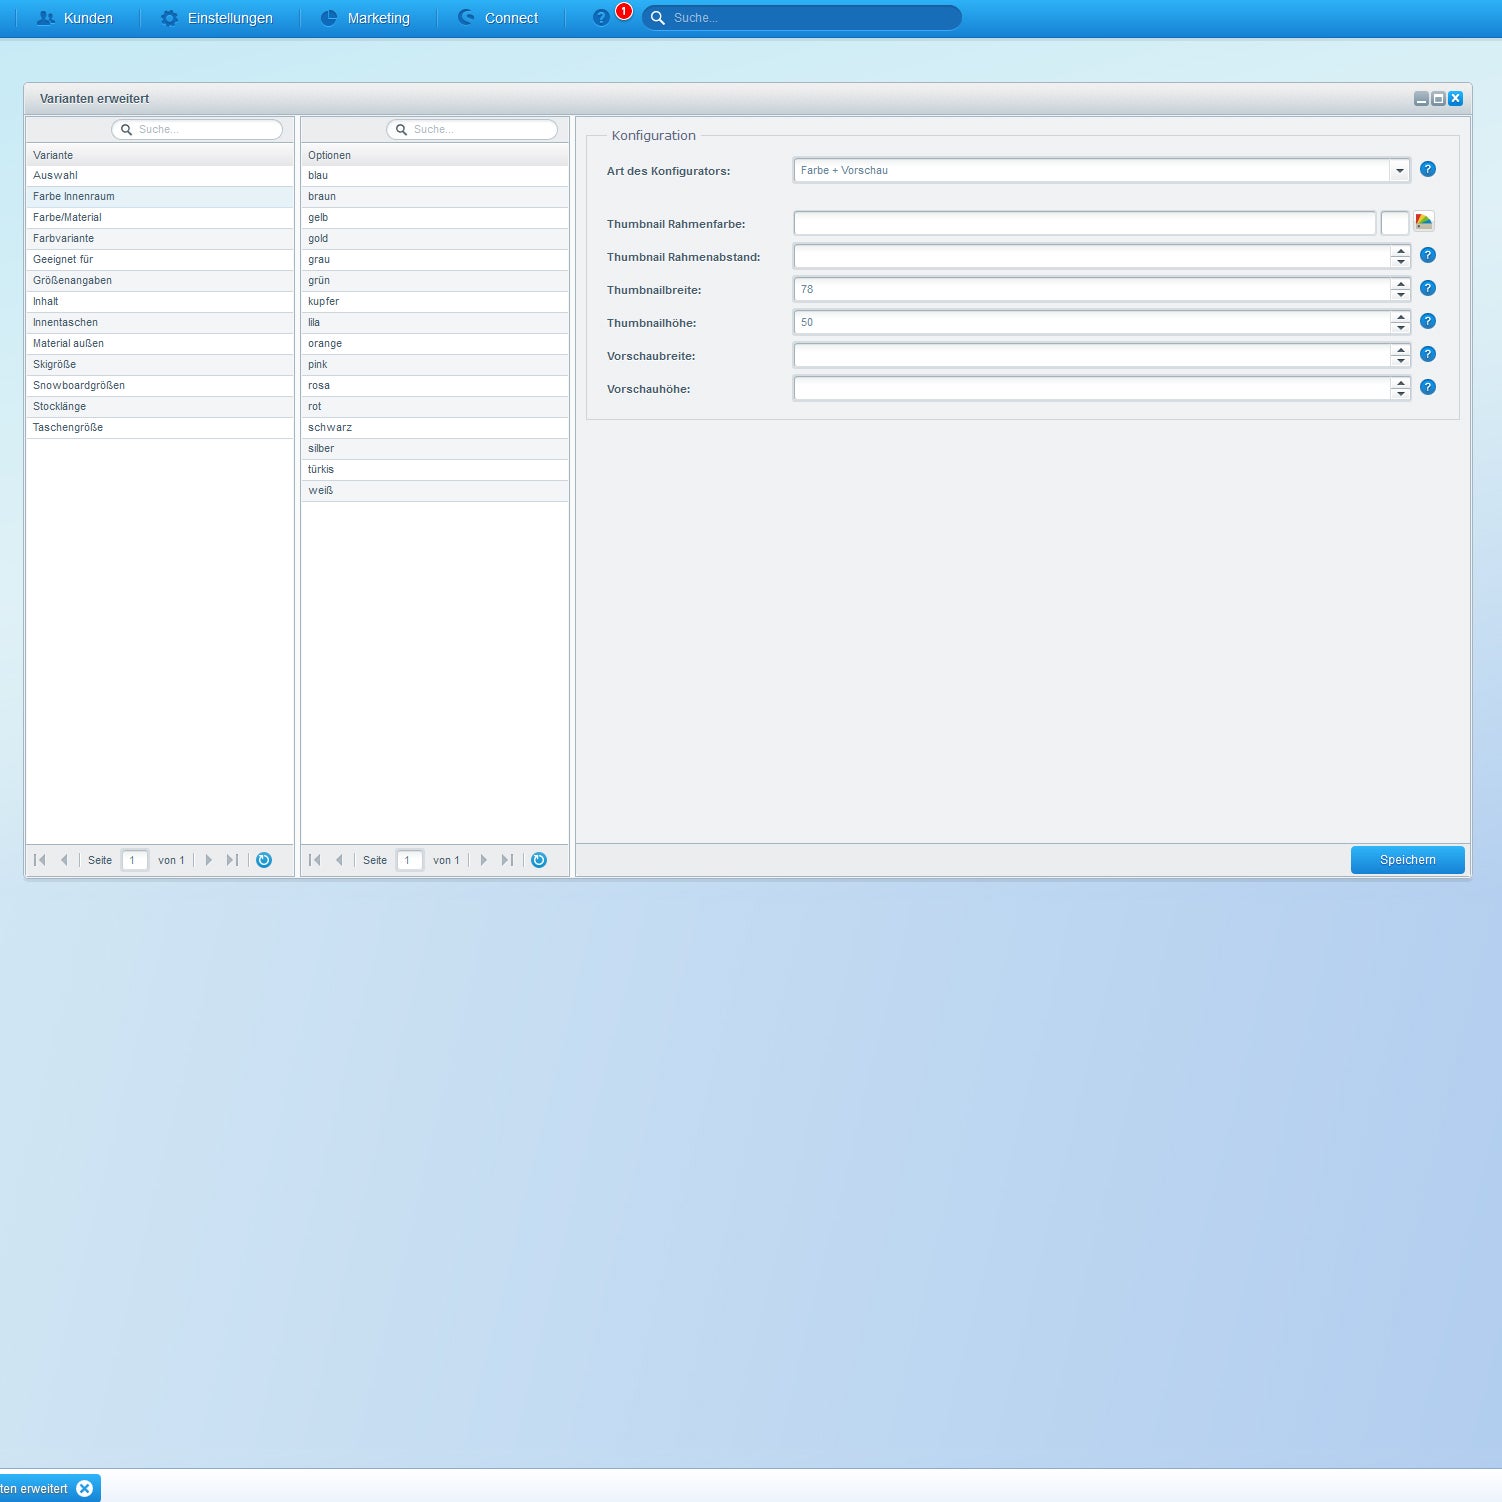1502x1502 pixels.
Task: Go to previous page of Variante list
Action: click(x=64, y=860)
